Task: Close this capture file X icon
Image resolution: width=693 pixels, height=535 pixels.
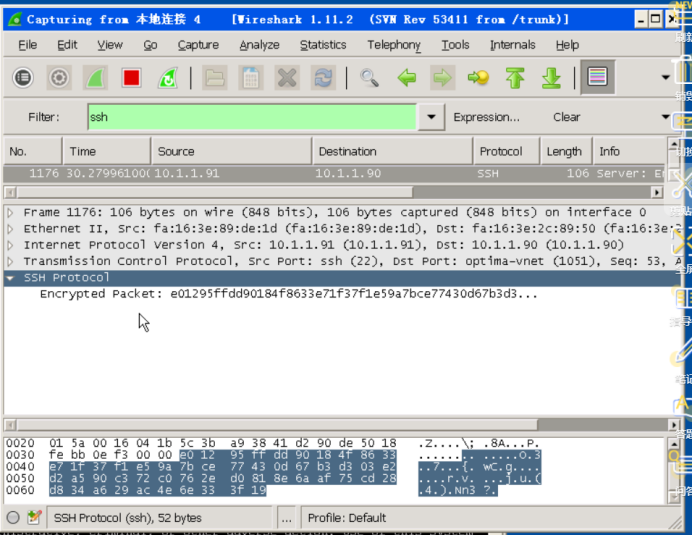Action: [x=287, y=78]
